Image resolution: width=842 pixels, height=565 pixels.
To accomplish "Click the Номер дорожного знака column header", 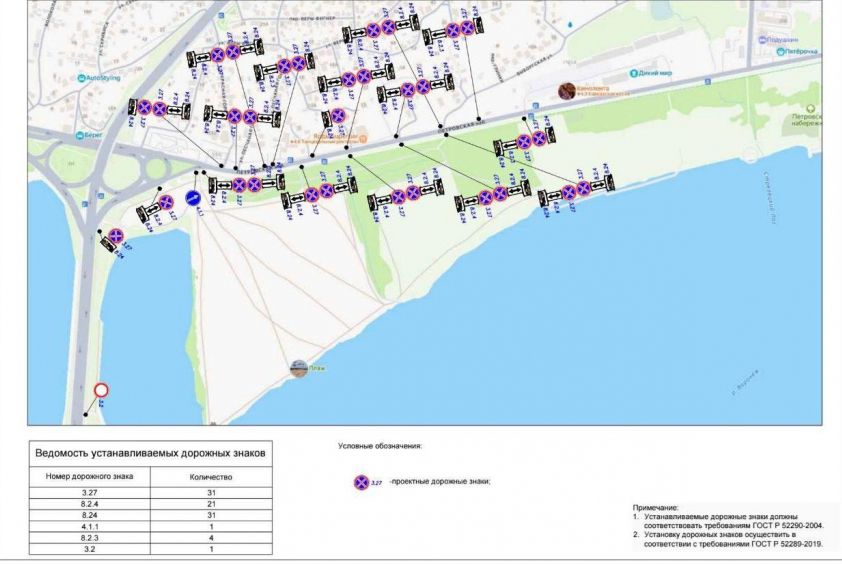I will [90, 477].
